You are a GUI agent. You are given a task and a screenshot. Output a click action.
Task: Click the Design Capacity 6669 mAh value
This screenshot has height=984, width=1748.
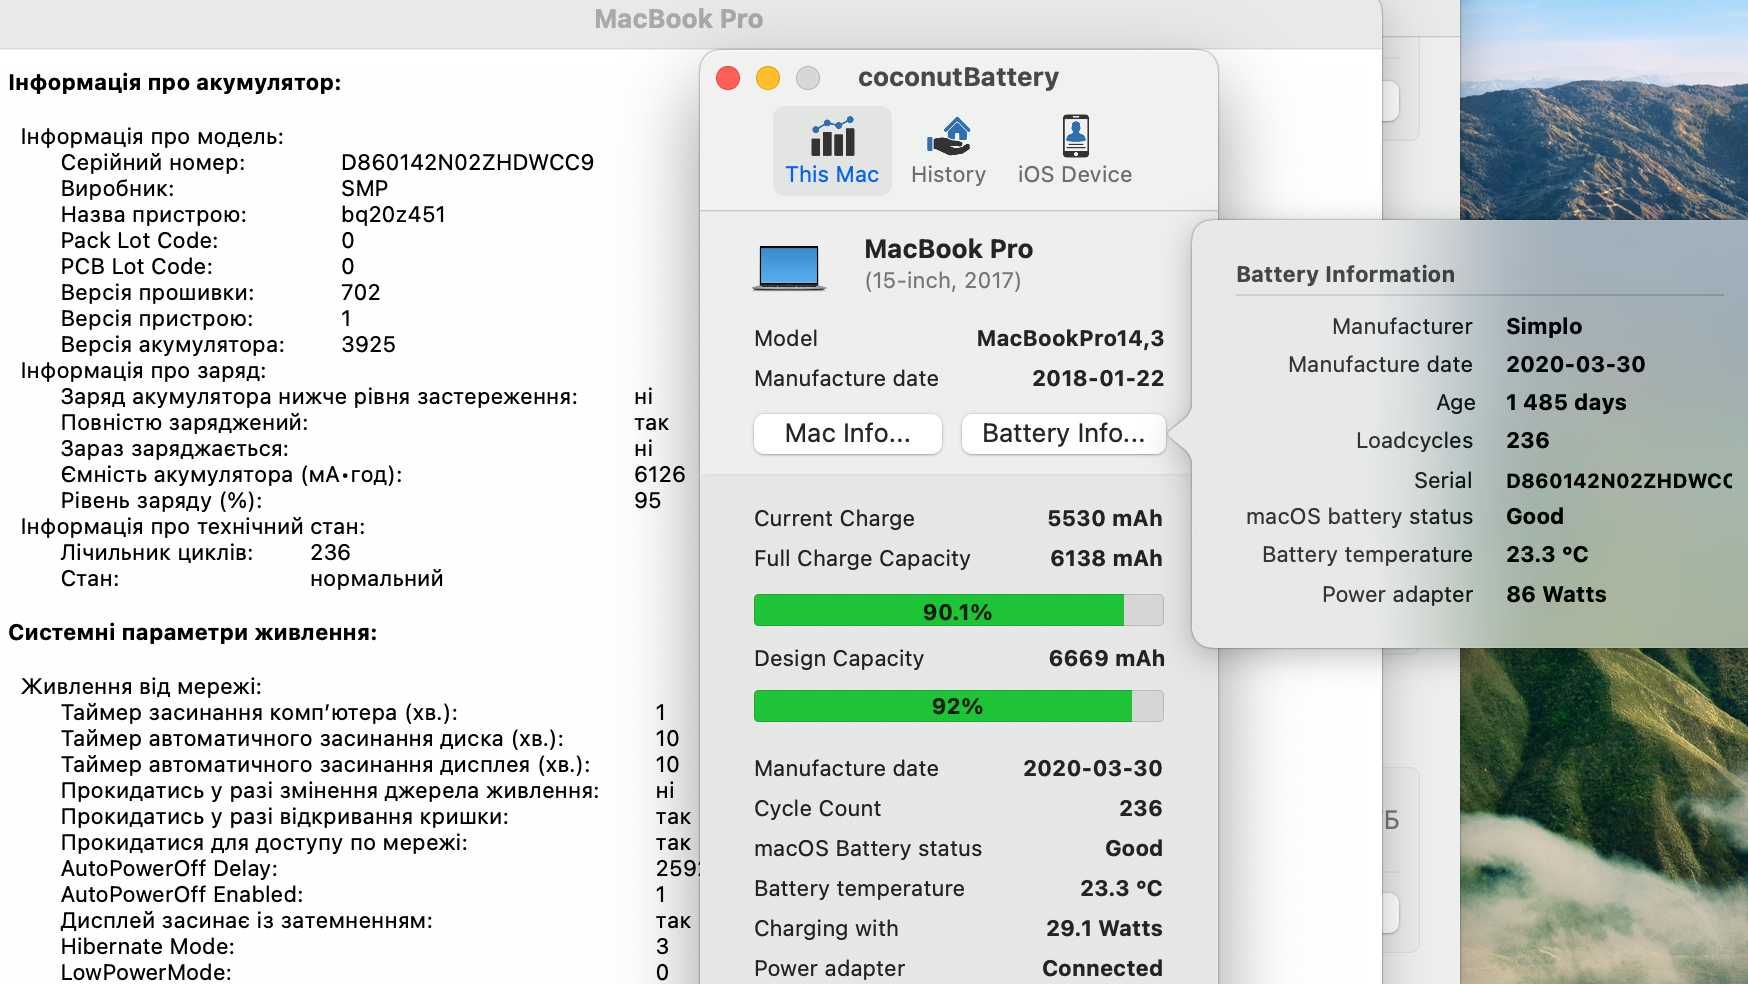pyautogui.click(x=1106, y=659)
